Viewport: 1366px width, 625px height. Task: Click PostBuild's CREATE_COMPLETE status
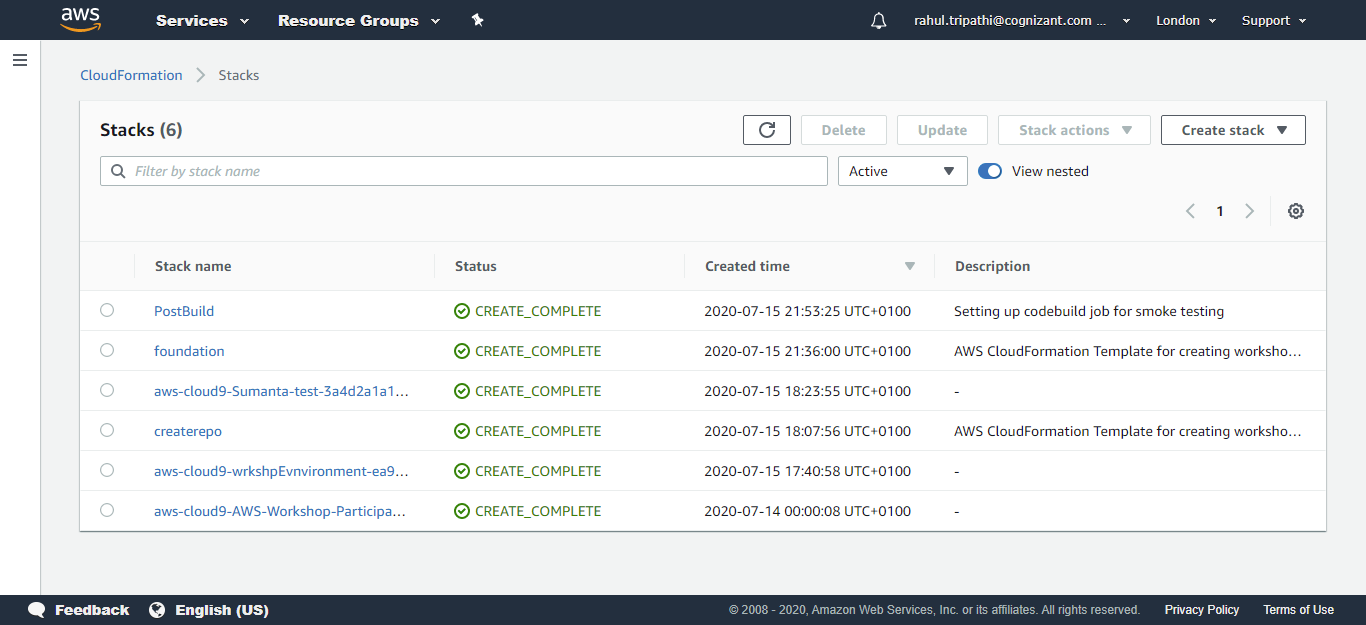click(x=538, y=311)
